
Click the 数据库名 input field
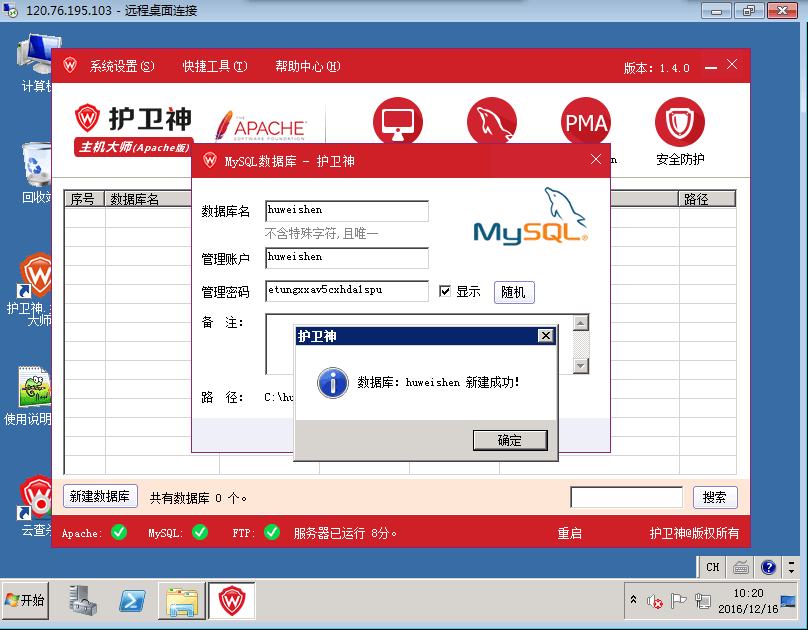(x=347, y=211)
